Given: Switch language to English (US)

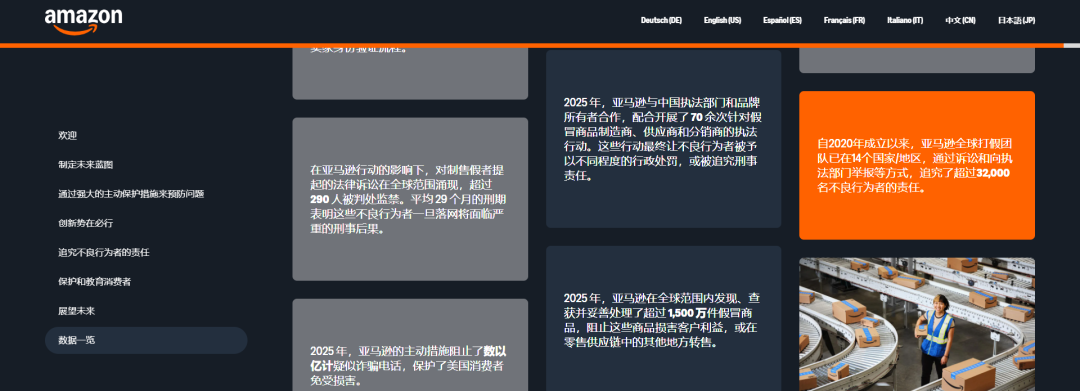Looking at the screenshot, I should pyautogui.click(x=723, y=21).
